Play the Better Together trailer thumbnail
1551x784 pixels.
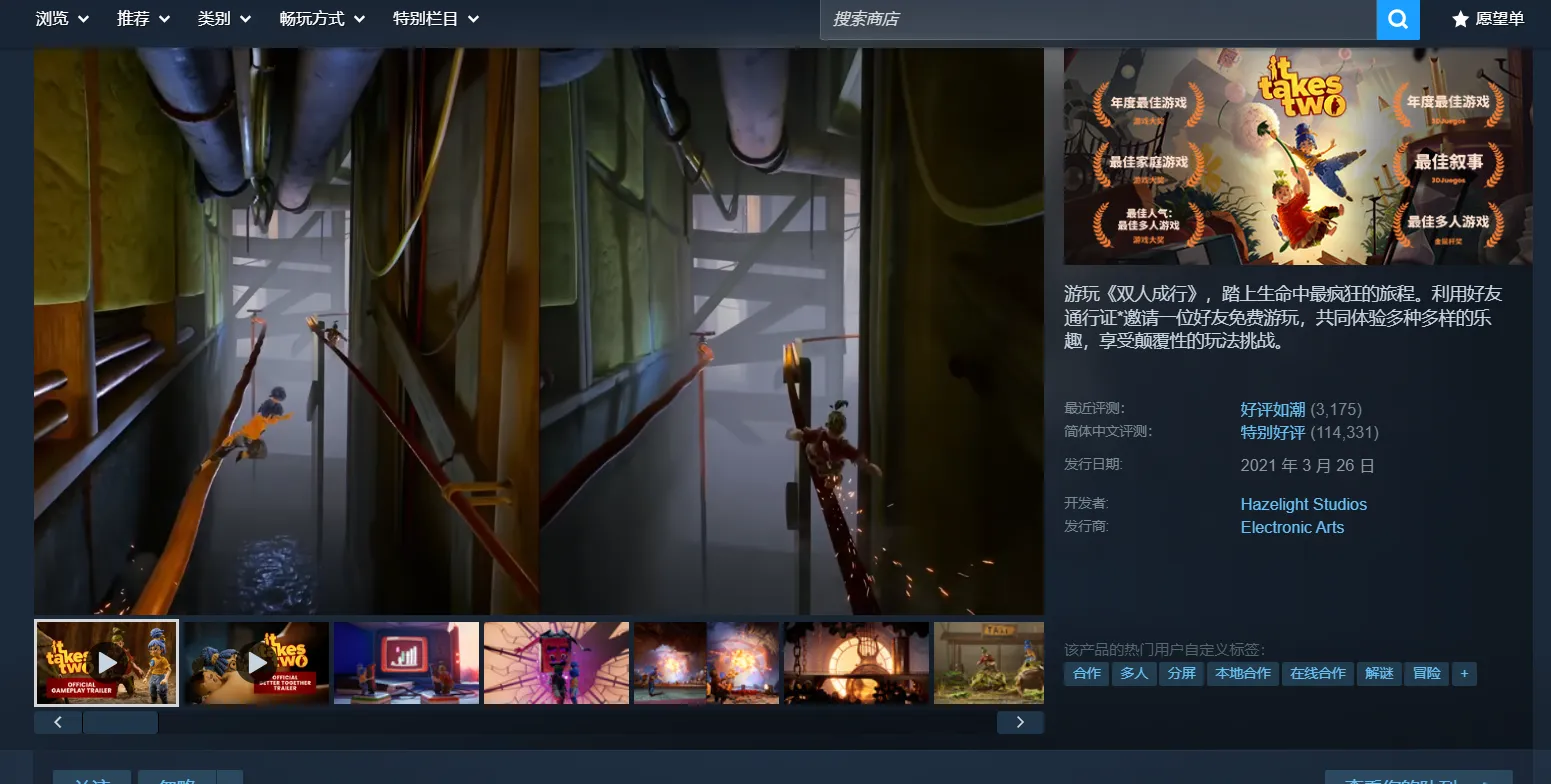pos(256,663)
